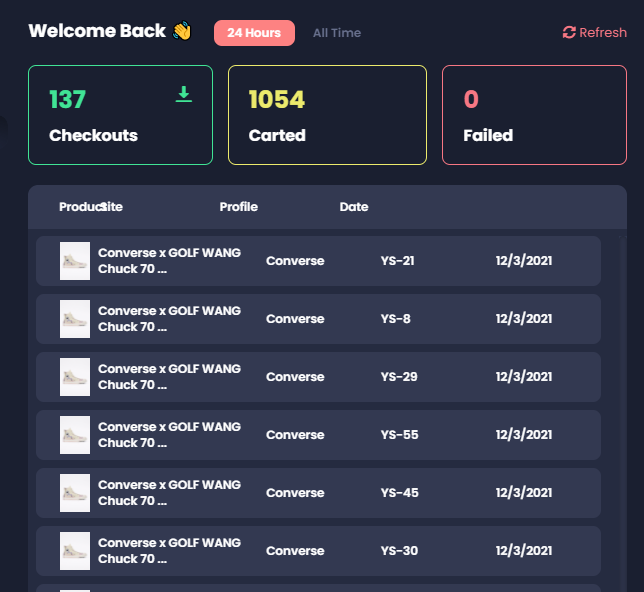Select product name in YS-30 row
Screen dimensions: 644x592
tap(169, 551)
